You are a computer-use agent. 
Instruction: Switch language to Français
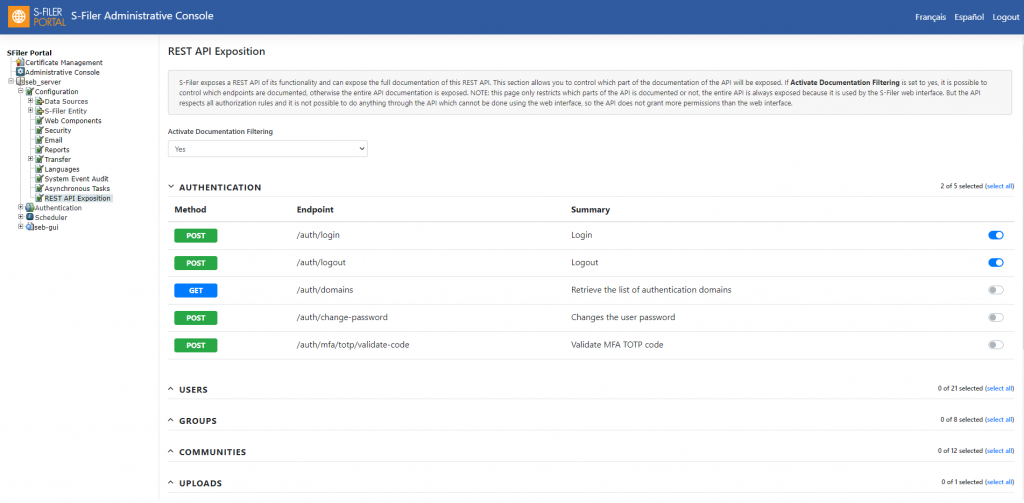pos(931,18)
